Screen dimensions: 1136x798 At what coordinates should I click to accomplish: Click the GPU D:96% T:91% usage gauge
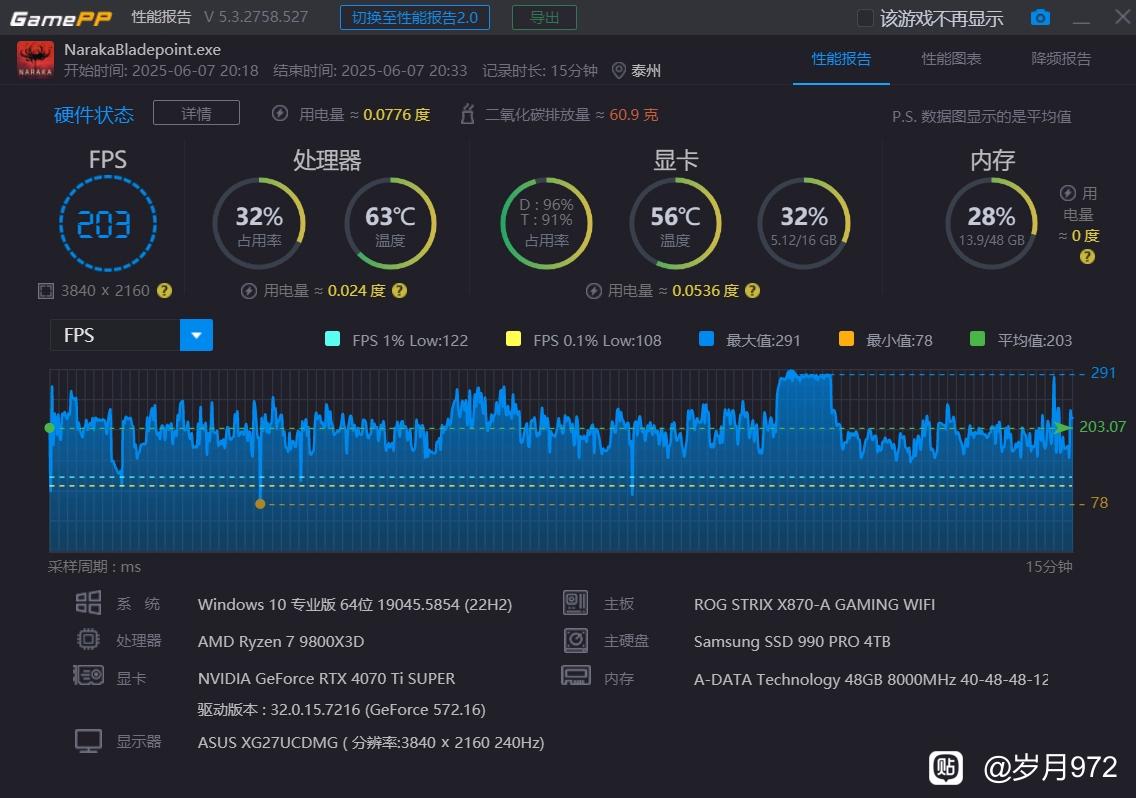click(x=546, y=224)
